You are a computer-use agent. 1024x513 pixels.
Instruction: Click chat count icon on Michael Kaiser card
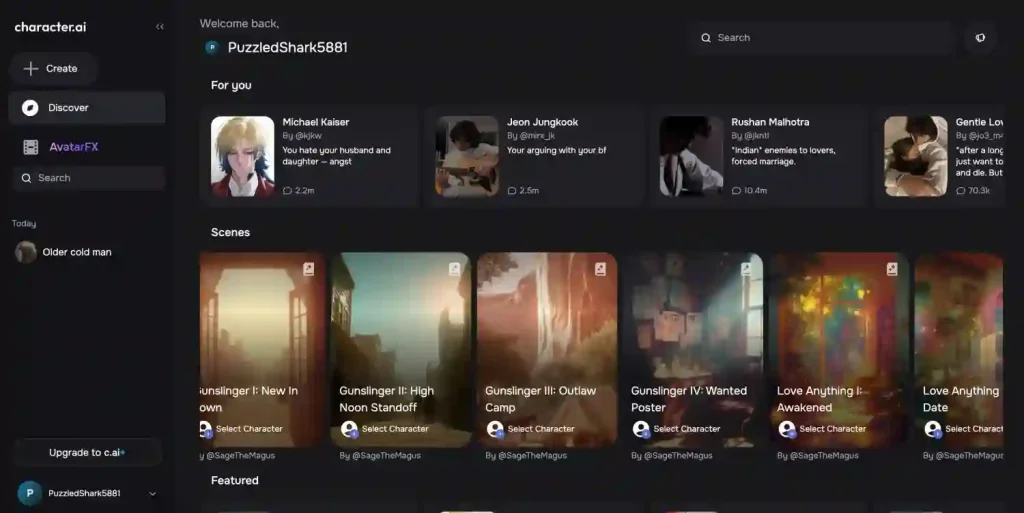click(x=287, y=191)
